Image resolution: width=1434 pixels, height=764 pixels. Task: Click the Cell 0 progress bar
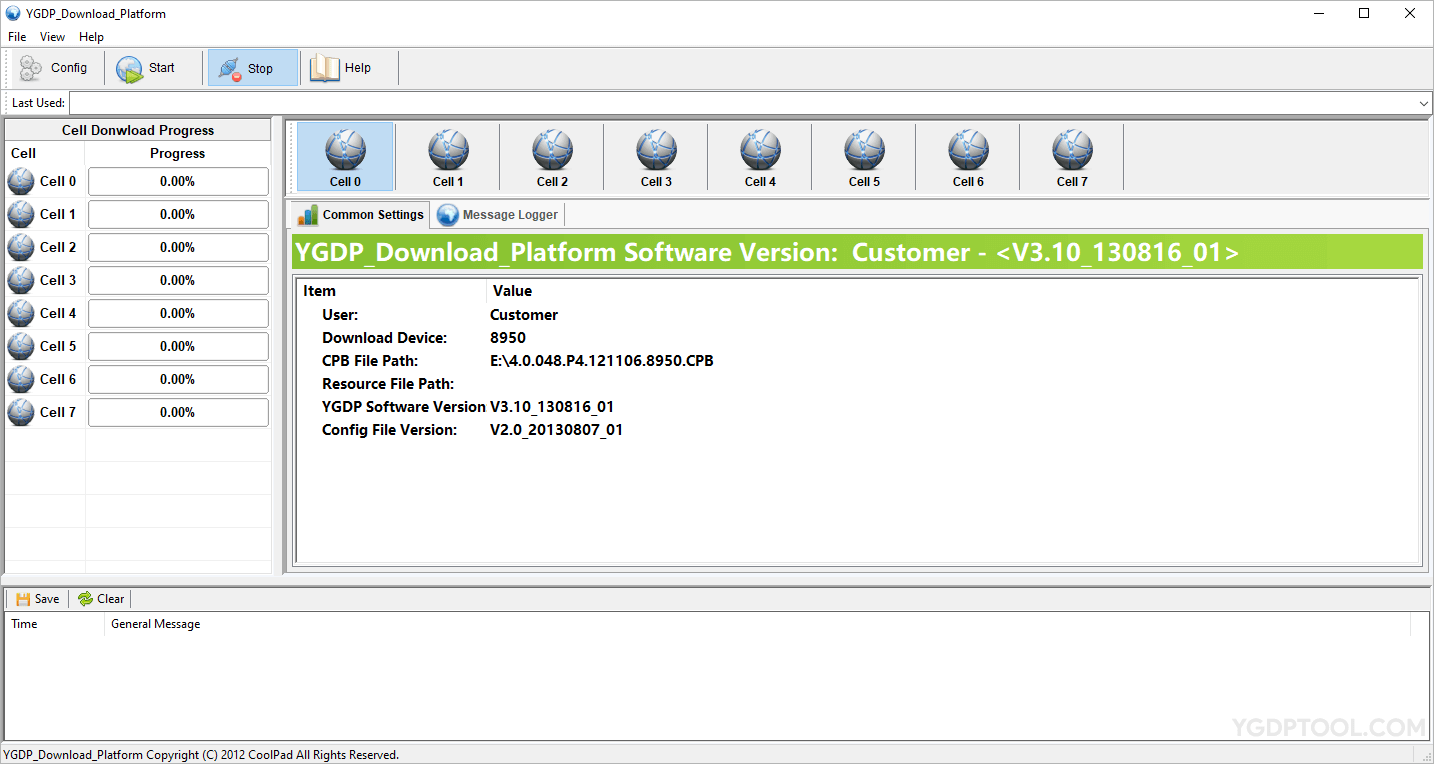(x=178, y=181)
